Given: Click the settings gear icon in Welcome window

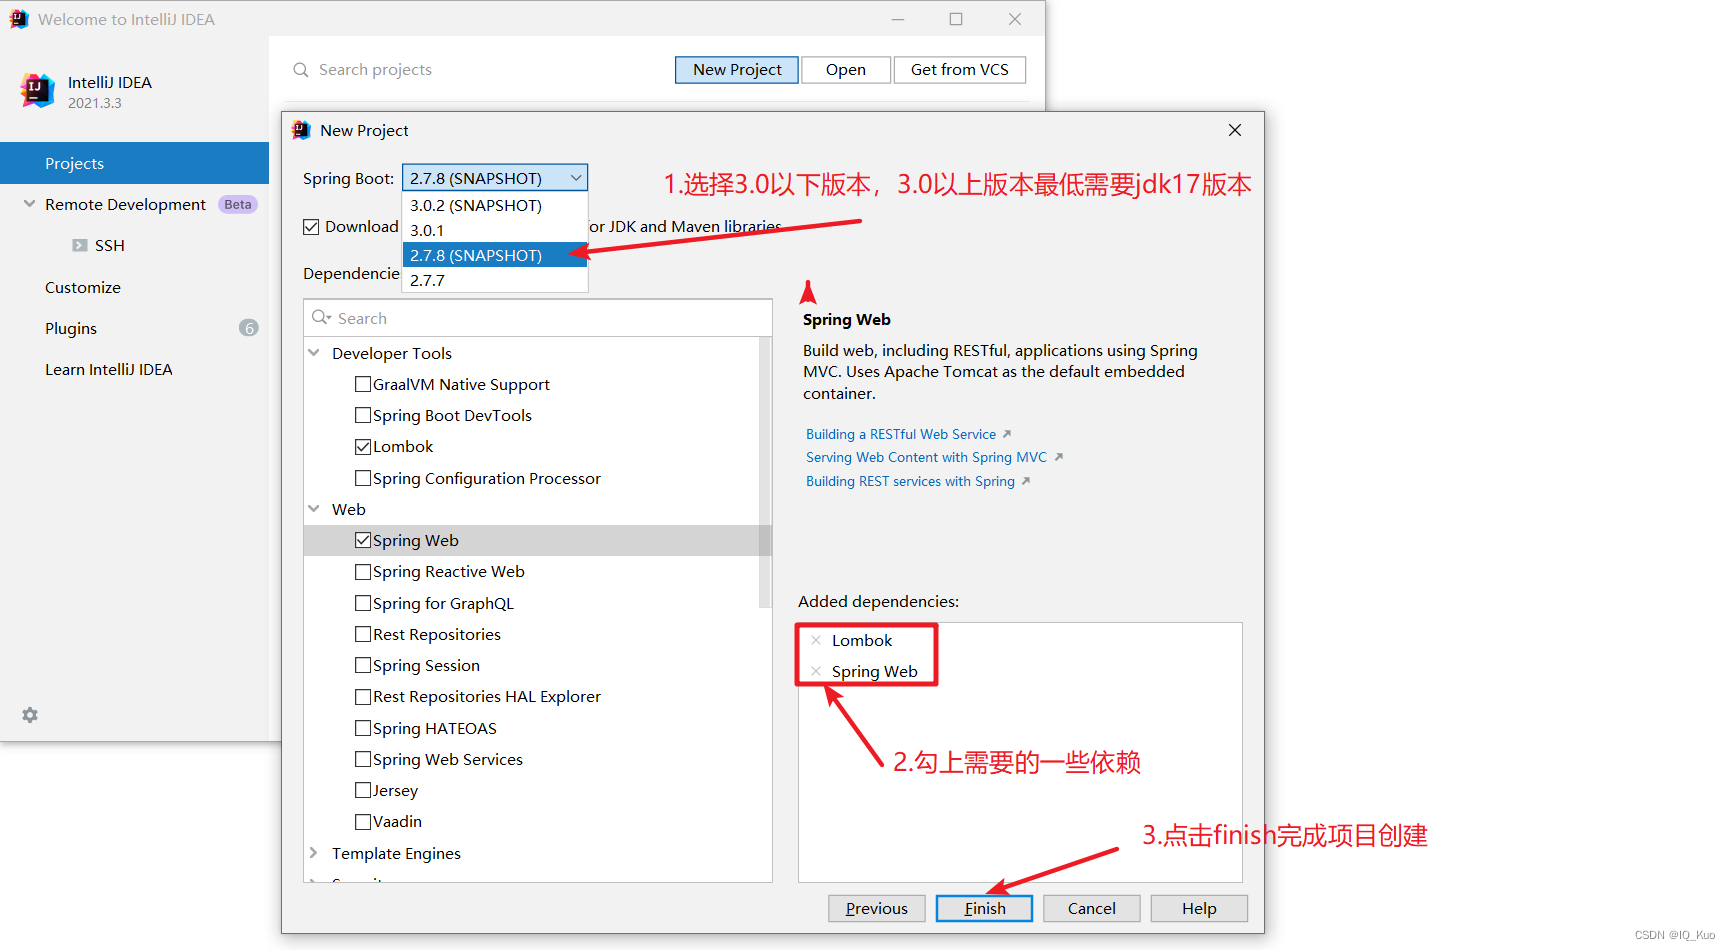Looking at the screenshot, I should pyautogui.click(x=30, y=715).
